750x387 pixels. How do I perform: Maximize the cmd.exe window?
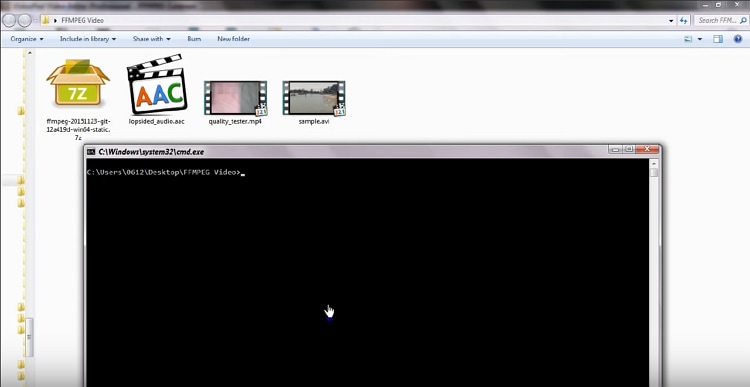pyautogui.click(x=629, y=149)
